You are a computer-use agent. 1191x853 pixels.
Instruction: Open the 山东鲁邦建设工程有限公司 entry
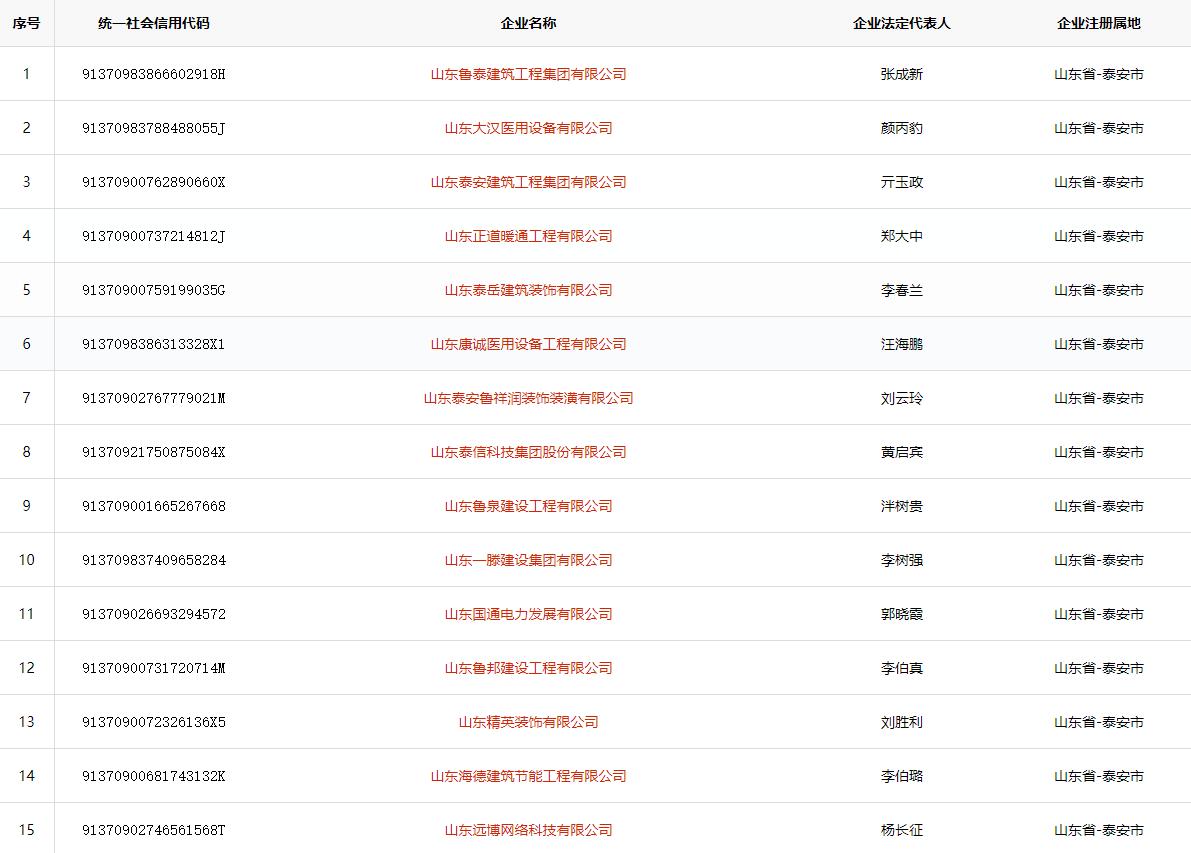(528, 668)
